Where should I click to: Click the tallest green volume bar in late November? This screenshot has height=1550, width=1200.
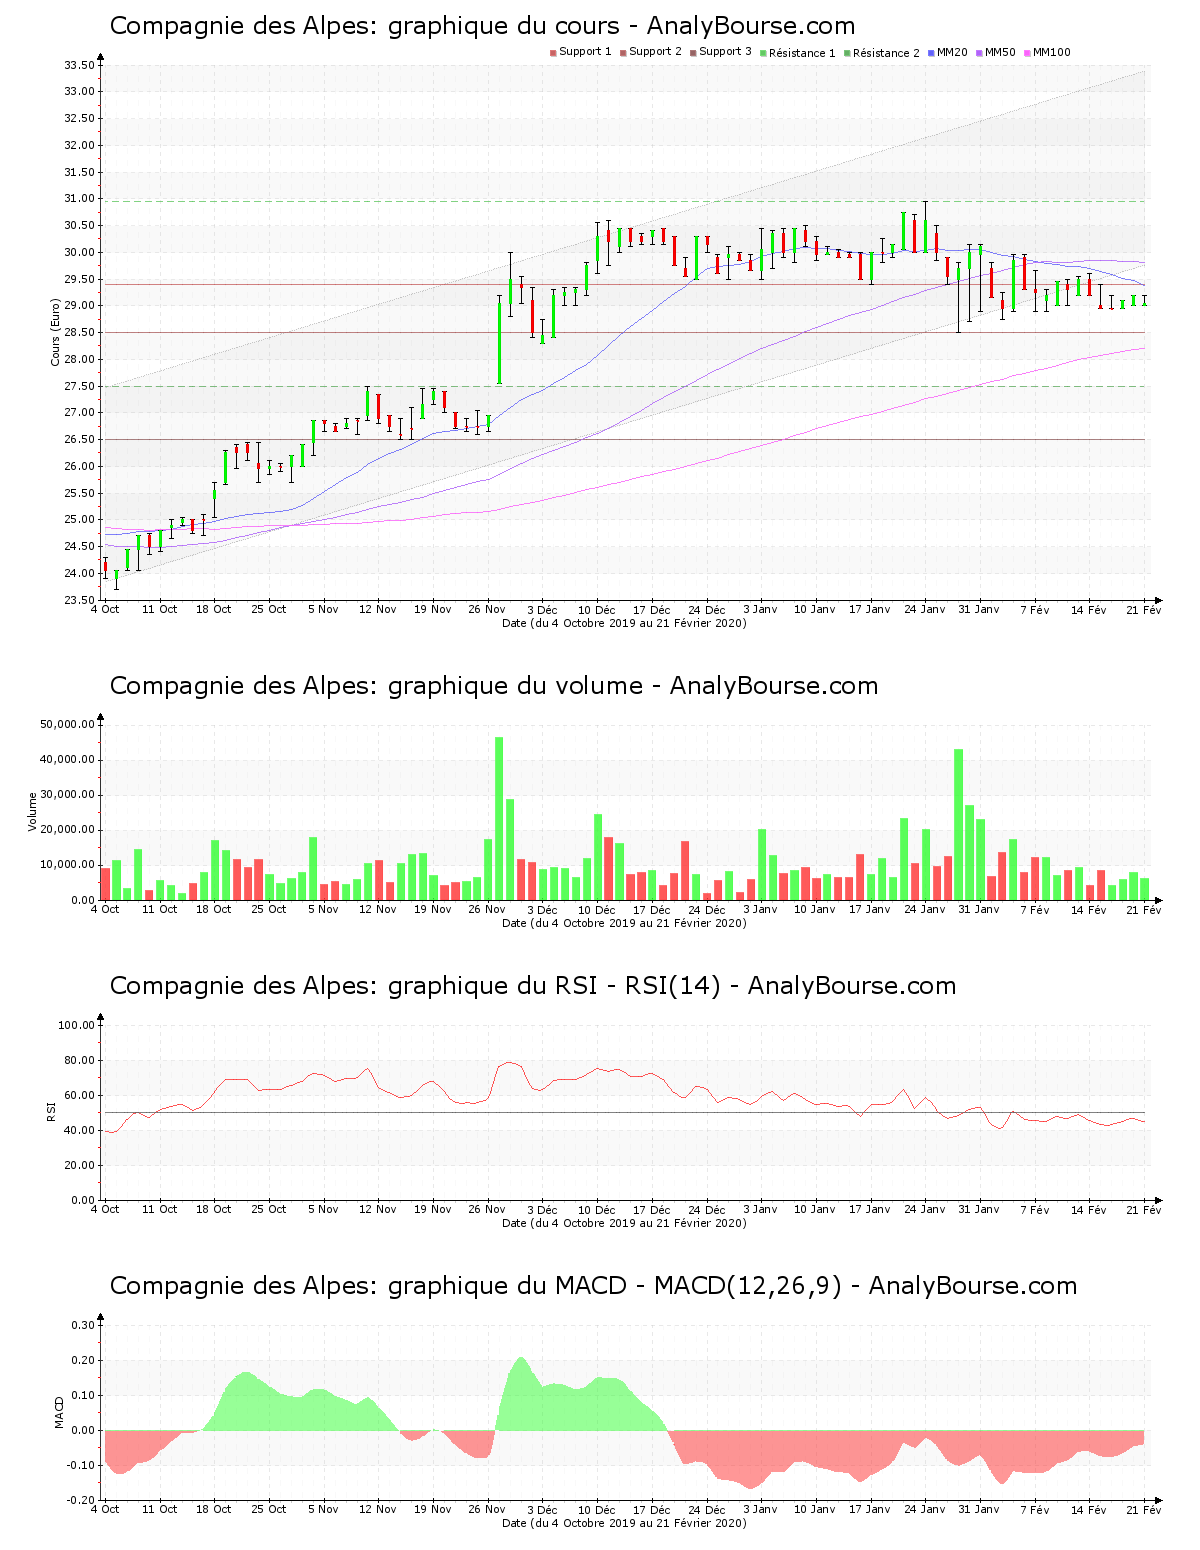(x=499, y=819)
